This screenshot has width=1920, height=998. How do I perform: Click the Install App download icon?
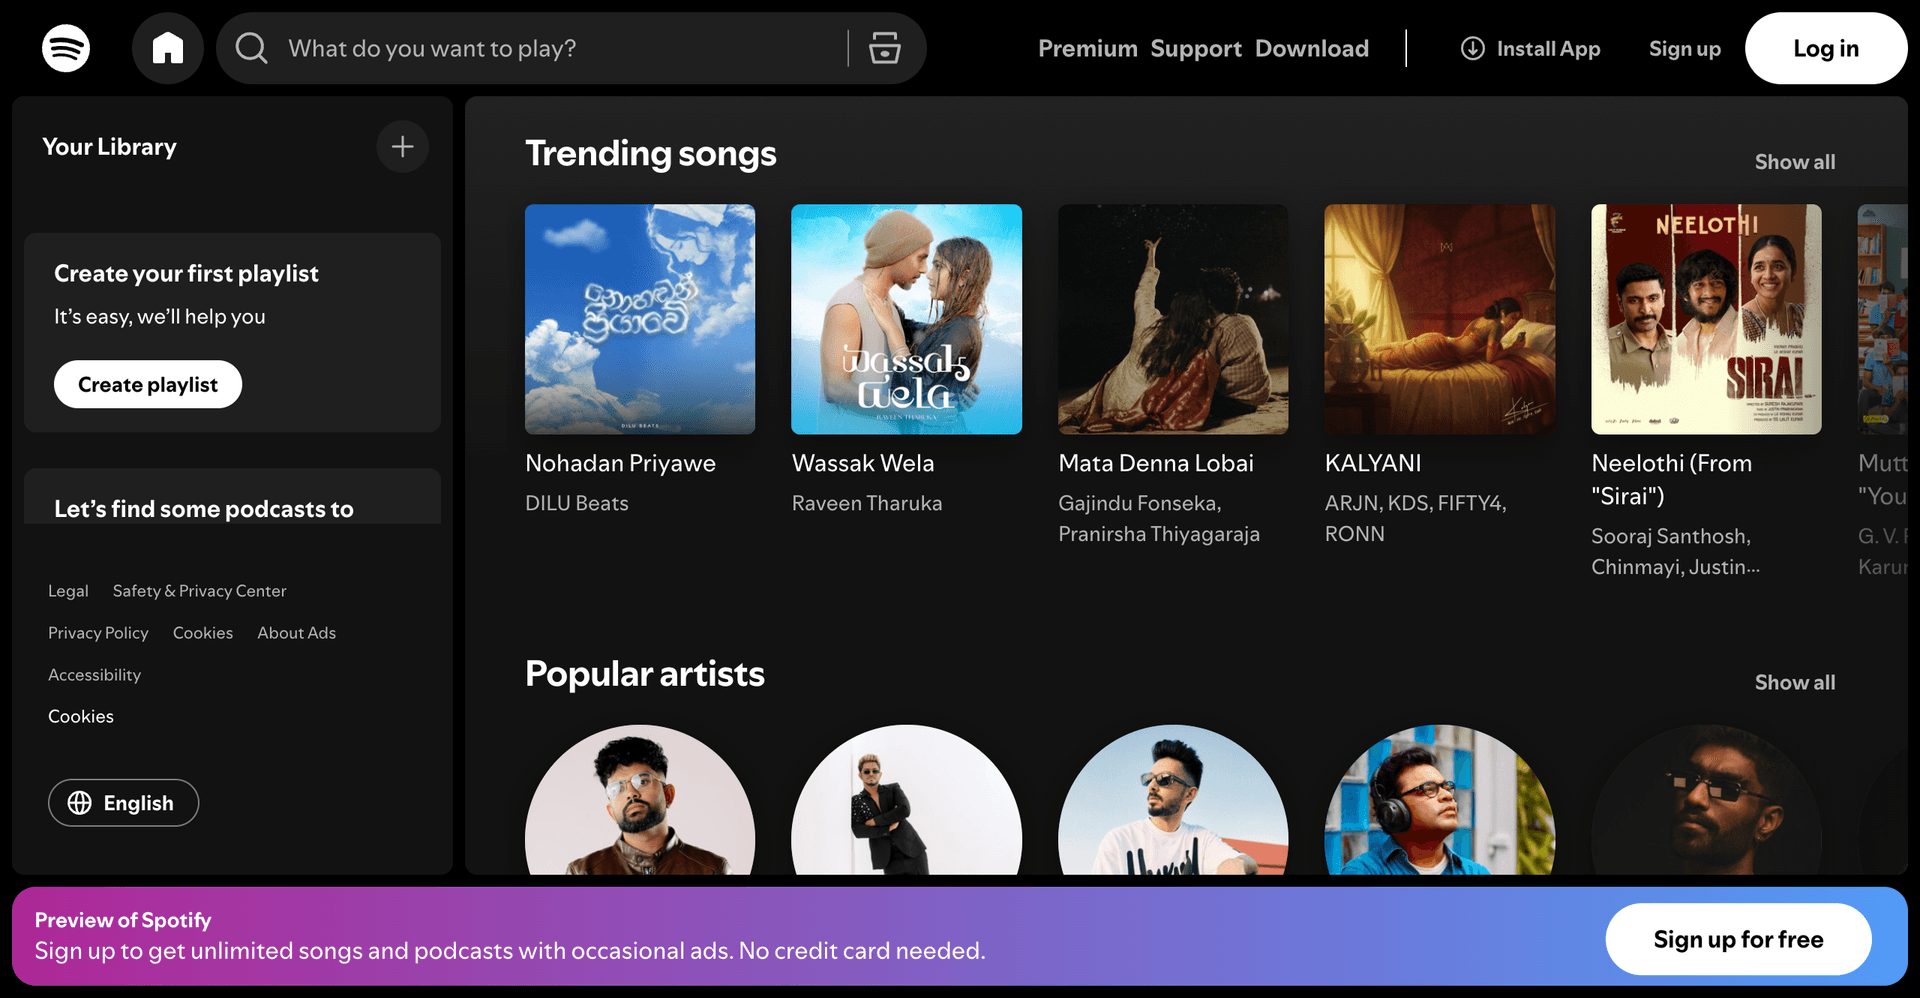1471,48
